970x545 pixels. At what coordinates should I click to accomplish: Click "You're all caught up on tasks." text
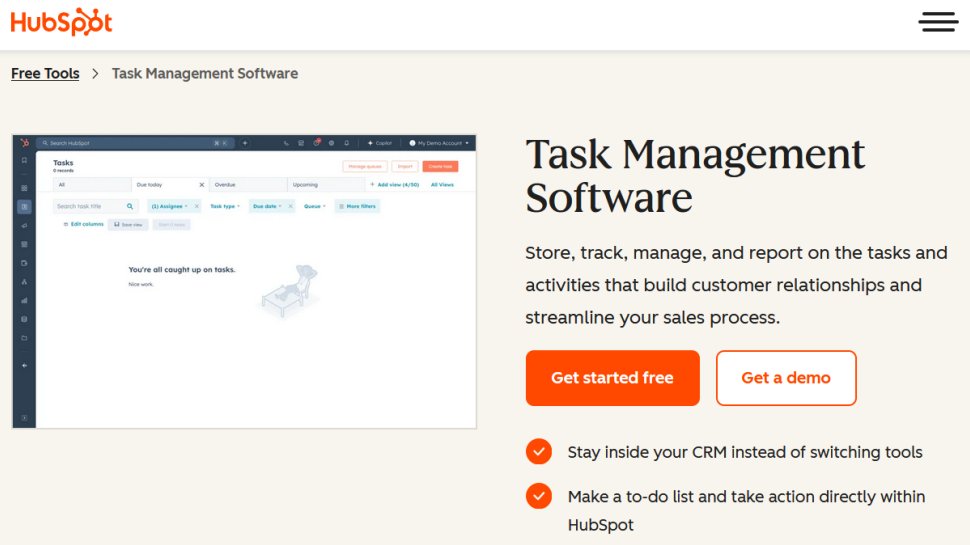182,270
